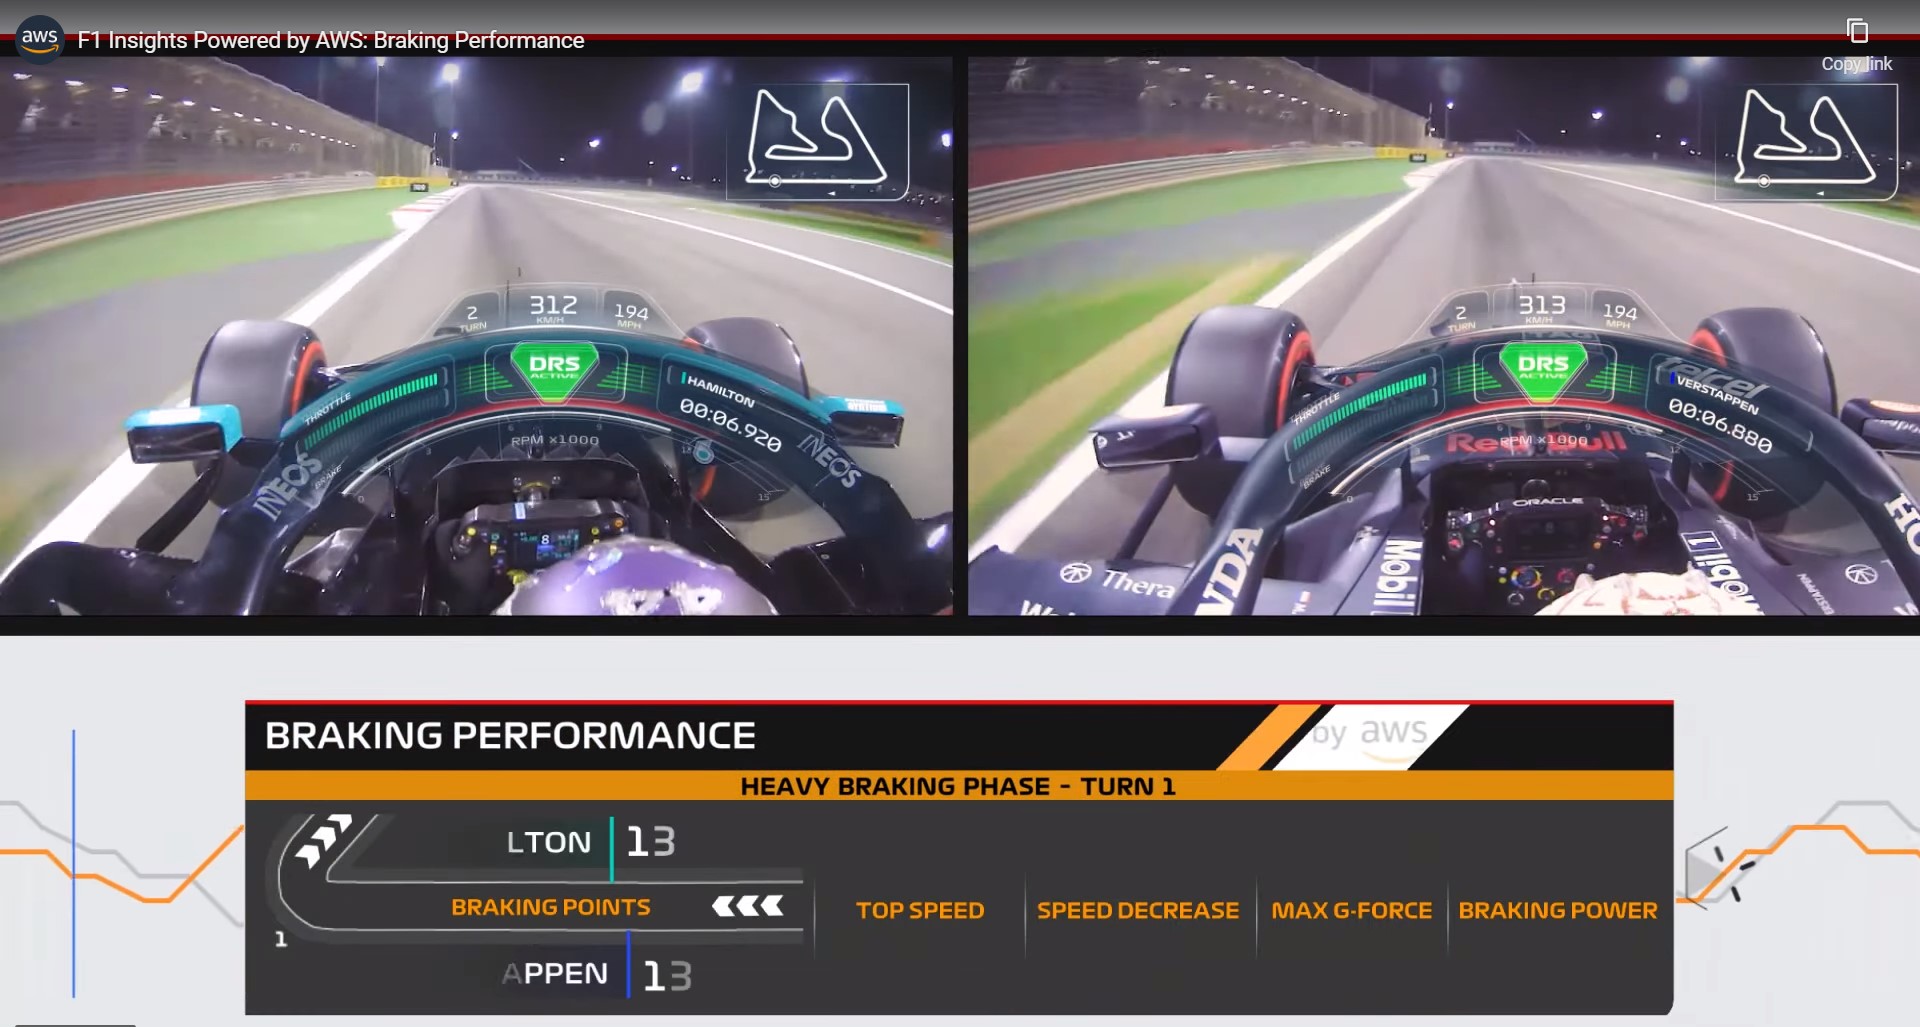
Task: Click the right circuit track map
Action: pyautogui.click(x=1806, y=141)
